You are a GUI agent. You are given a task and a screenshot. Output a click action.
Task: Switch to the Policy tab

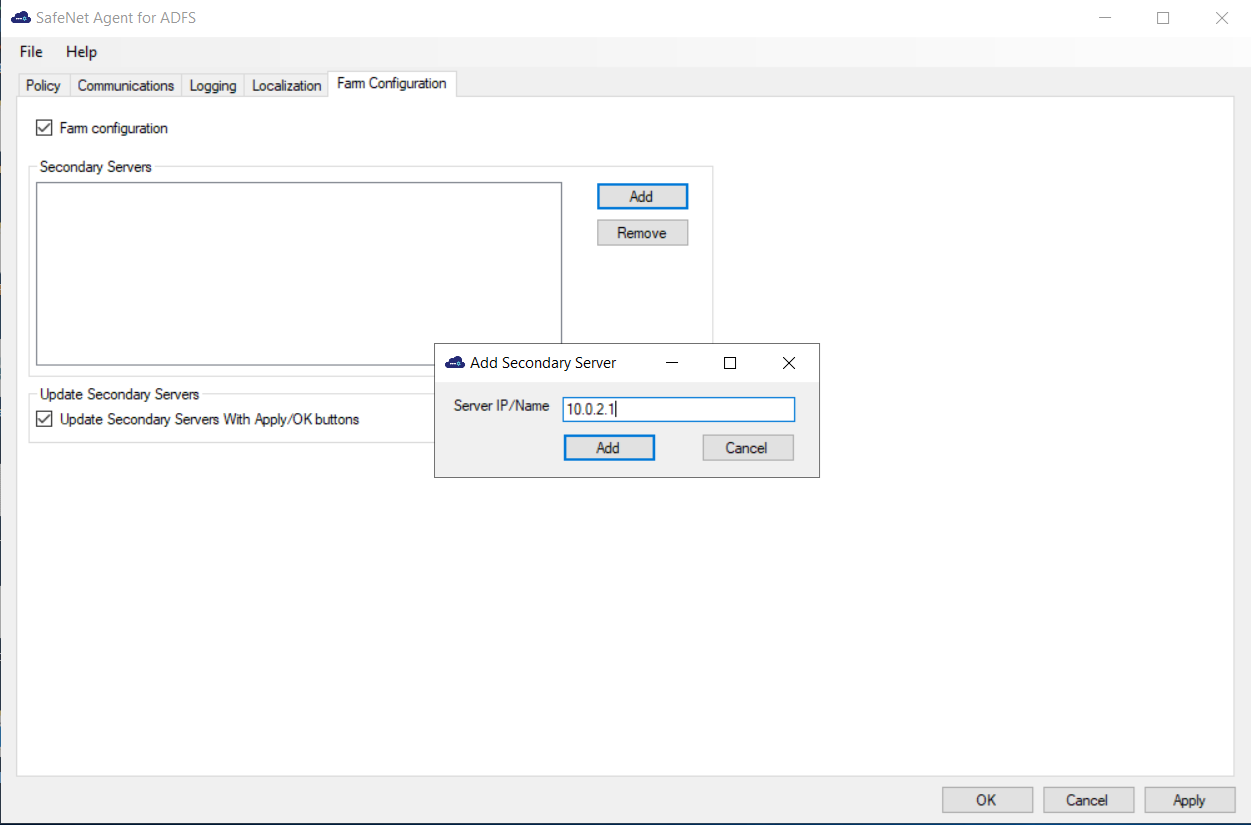[43, 86]
